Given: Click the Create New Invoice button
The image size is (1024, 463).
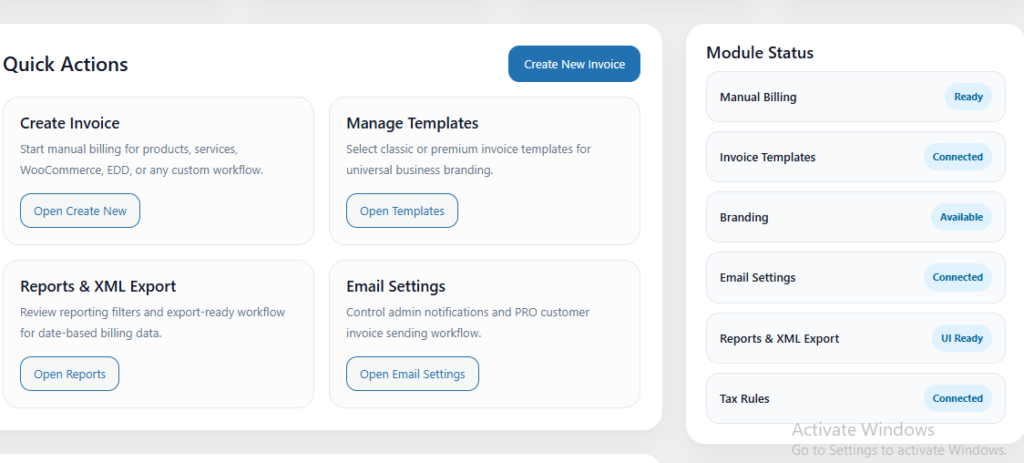Looking at the screenshot, I should (x=574, y=64).
